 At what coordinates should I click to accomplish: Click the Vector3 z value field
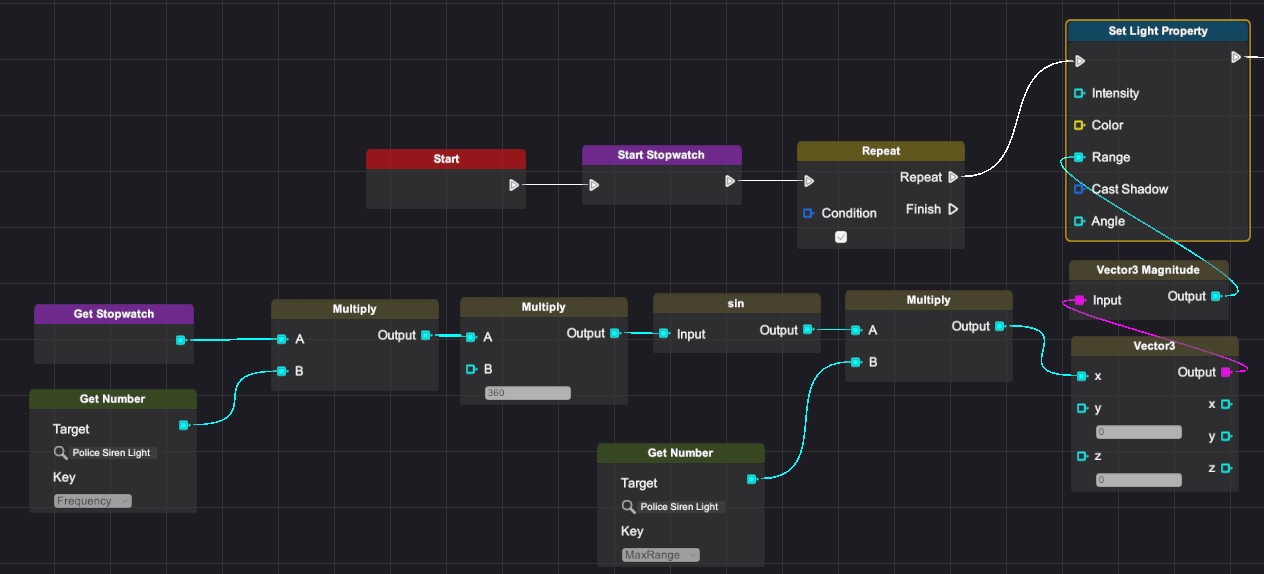coord(1138,480)
